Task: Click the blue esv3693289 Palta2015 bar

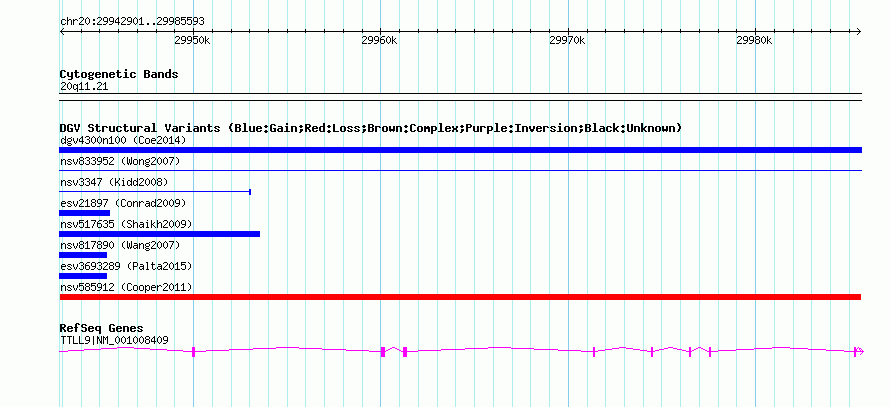Action: point(83,276)
